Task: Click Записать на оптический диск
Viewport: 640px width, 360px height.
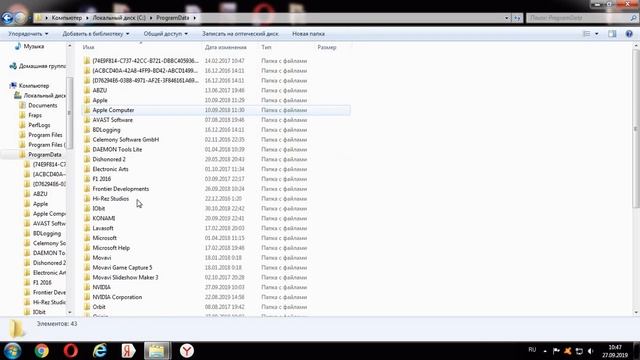Action: click(240, 34)
